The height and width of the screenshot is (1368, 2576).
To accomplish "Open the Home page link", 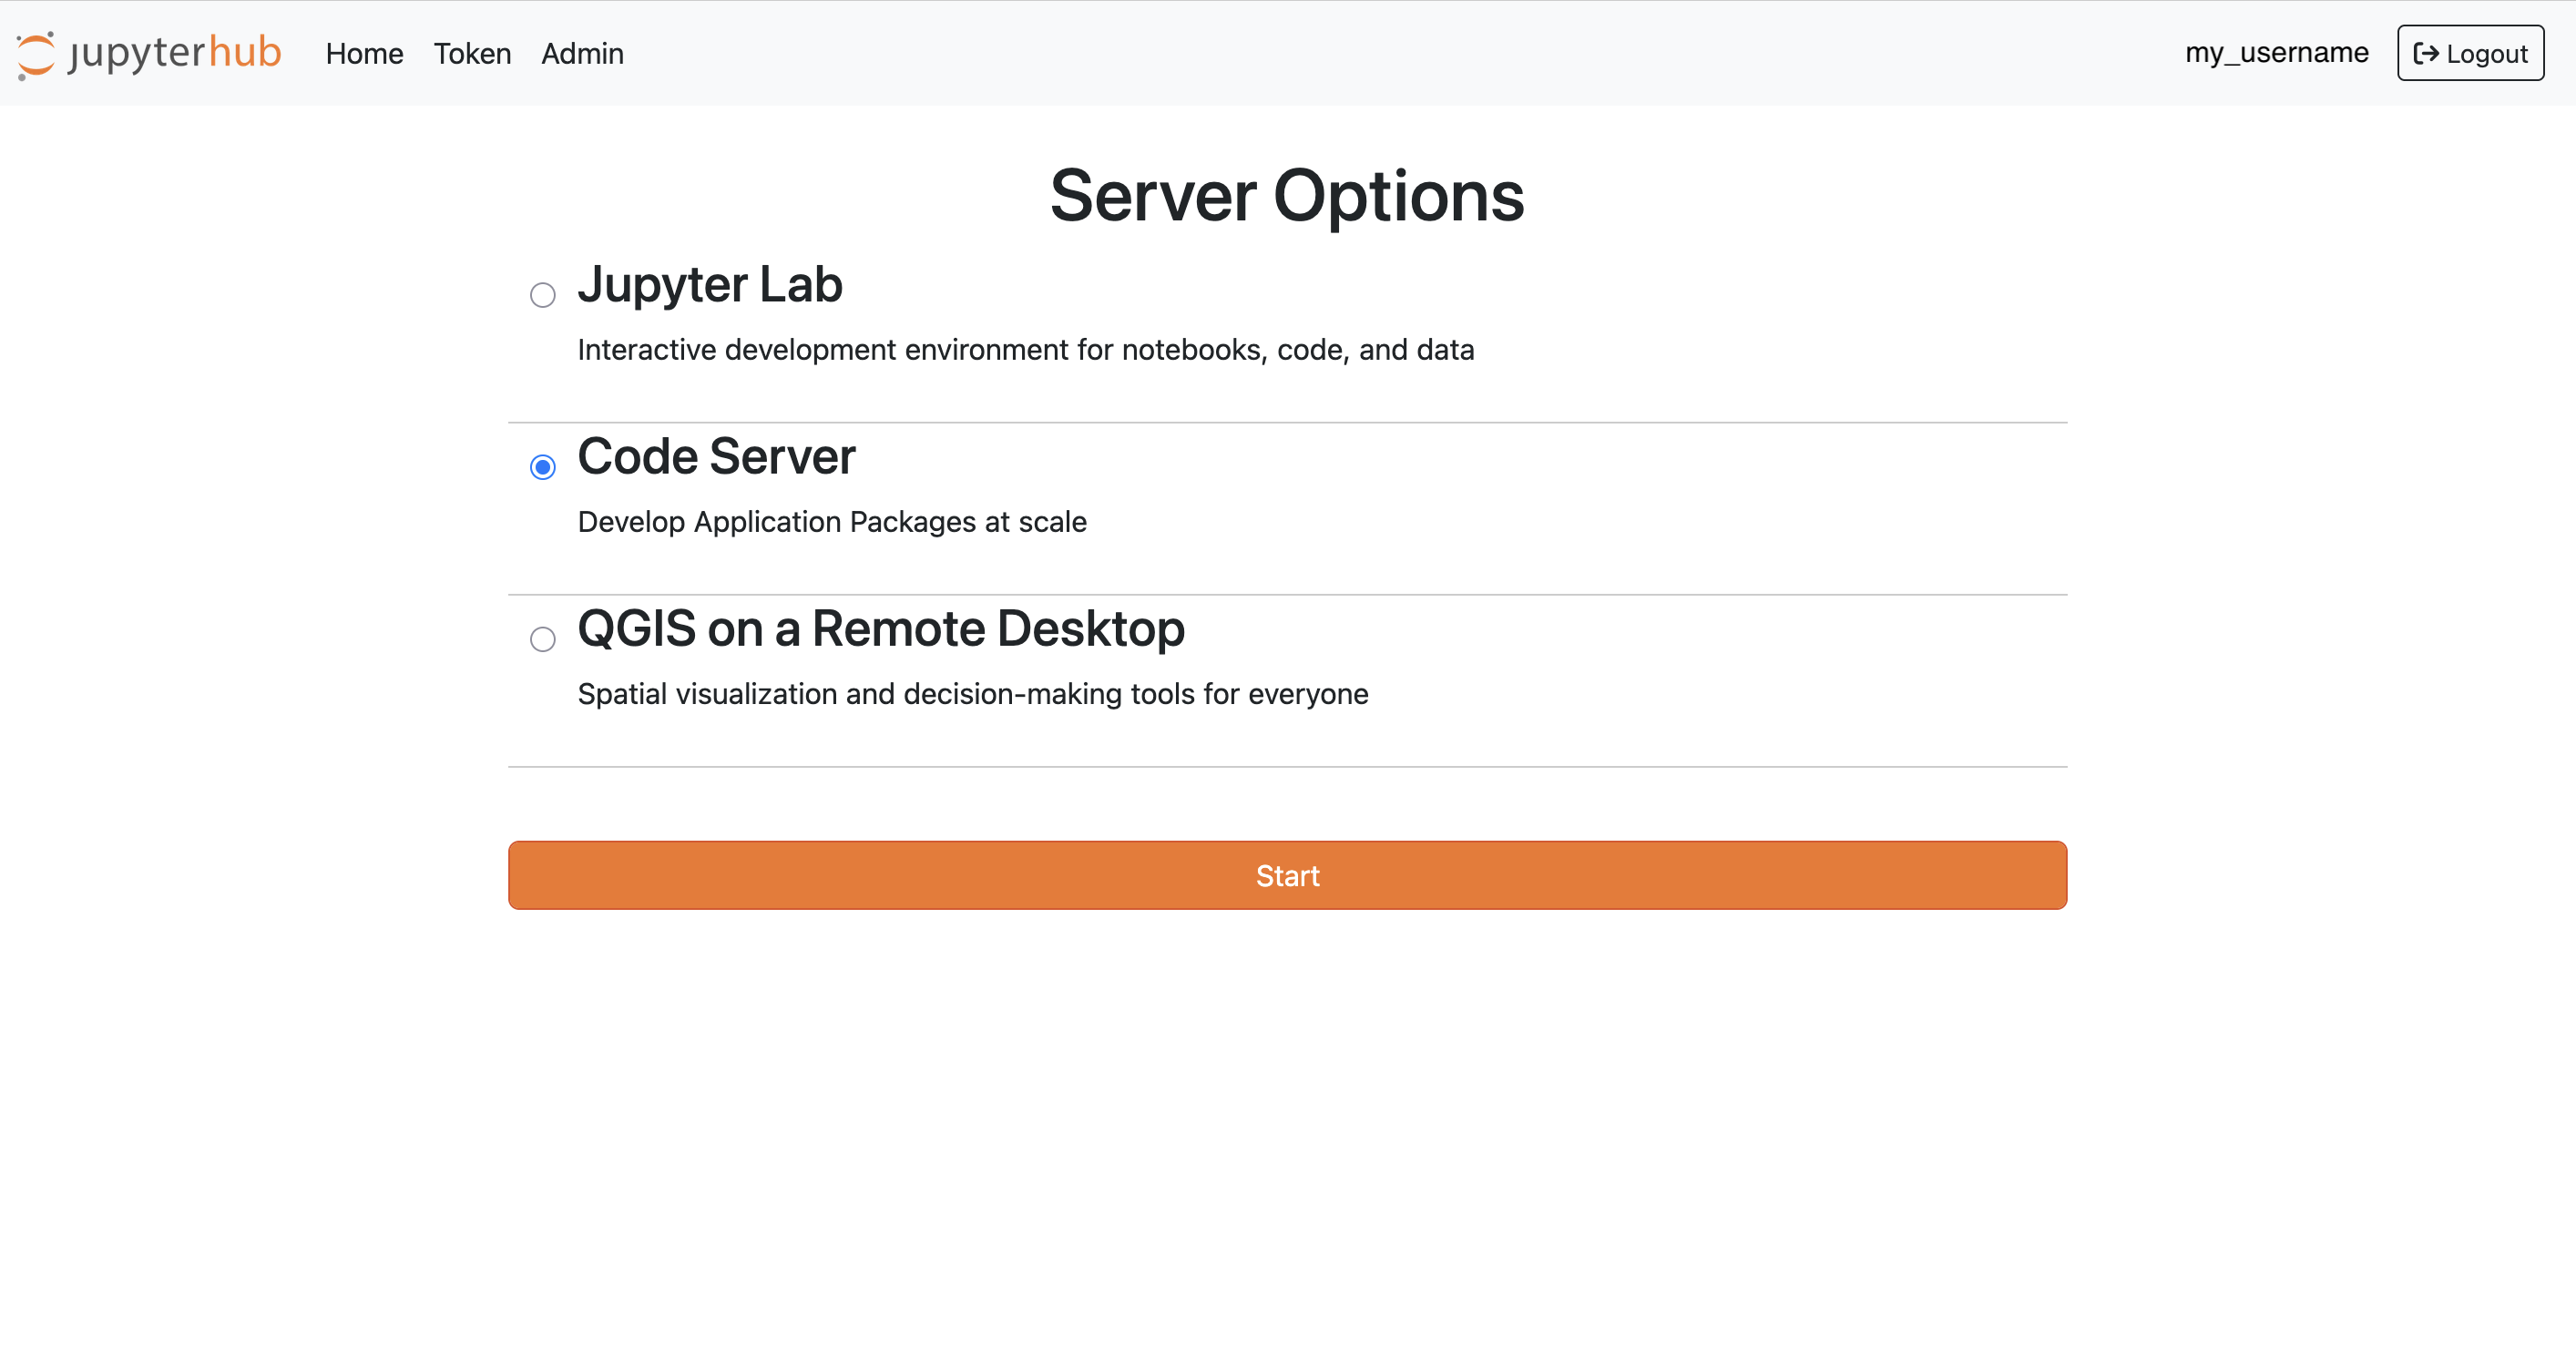I will pyautogui.click(x=364, y=53).
